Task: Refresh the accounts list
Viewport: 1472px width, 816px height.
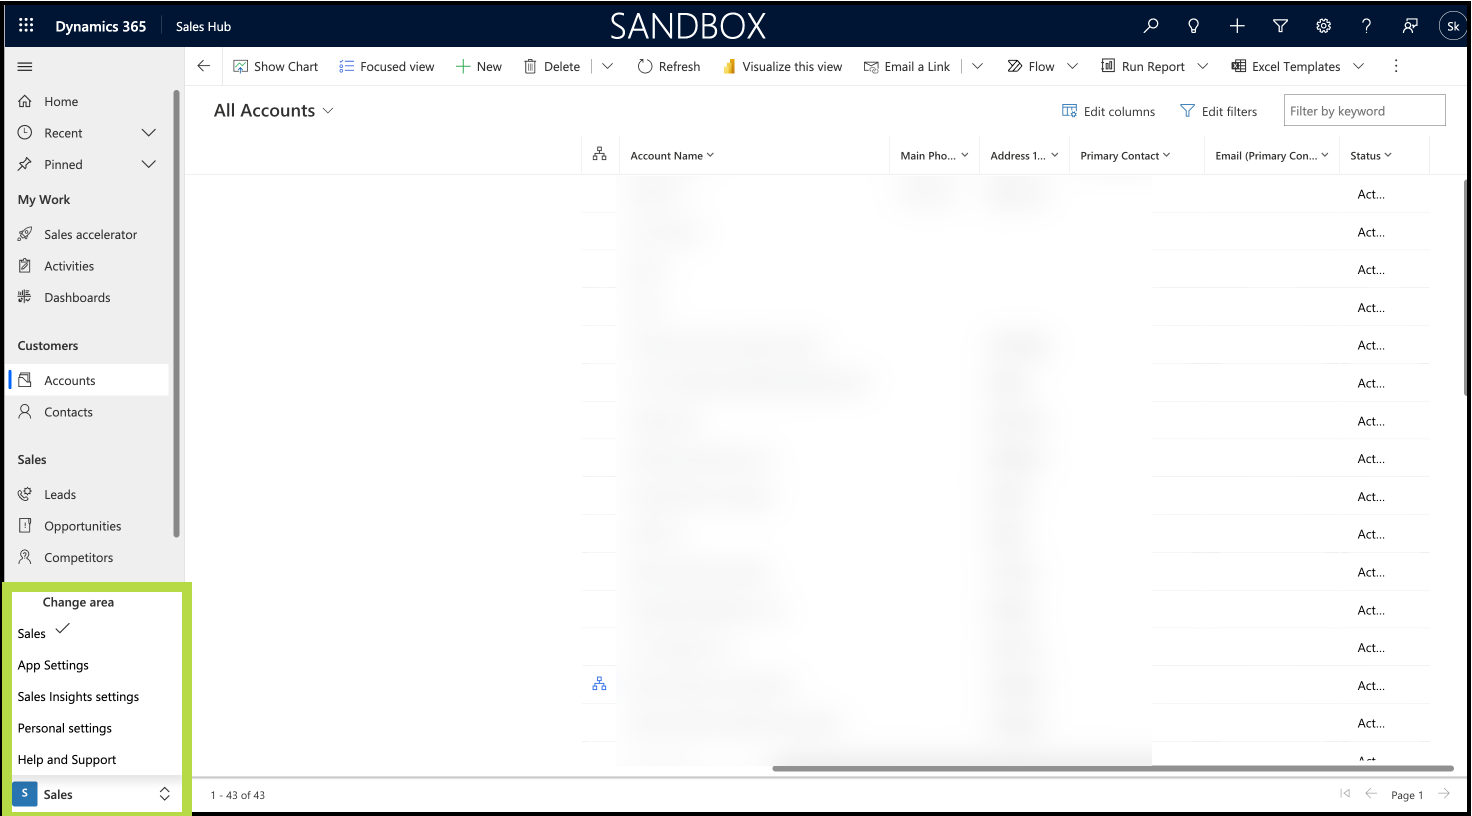Action: (669, 66)
